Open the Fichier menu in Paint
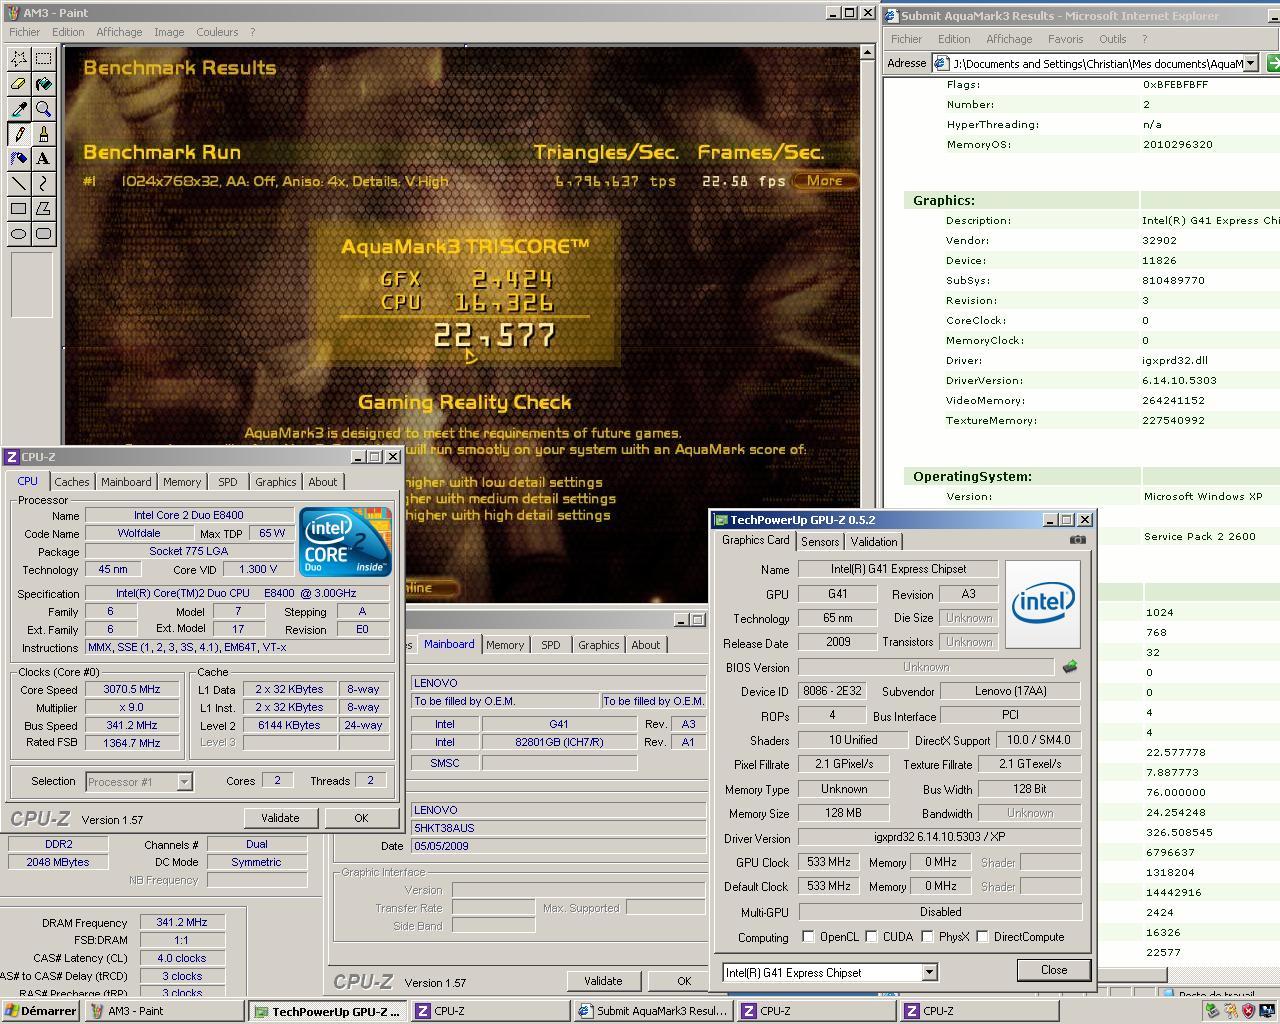The height and width of the screenshot is (1024, 1280). tap(24, 32)
